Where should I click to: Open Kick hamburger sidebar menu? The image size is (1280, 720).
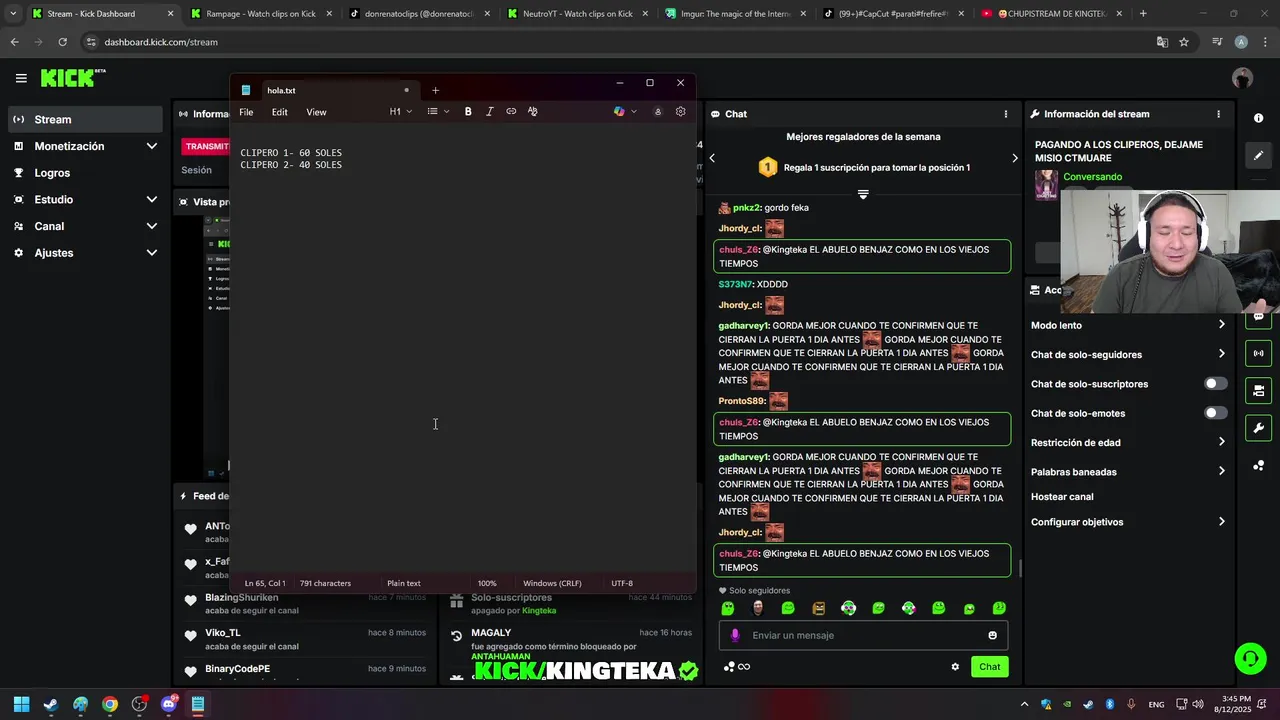[21, 78]
